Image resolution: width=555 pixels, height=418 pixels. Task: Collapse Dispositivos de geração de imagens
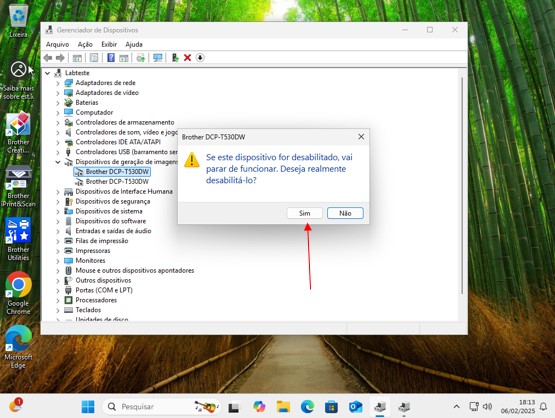58,162
